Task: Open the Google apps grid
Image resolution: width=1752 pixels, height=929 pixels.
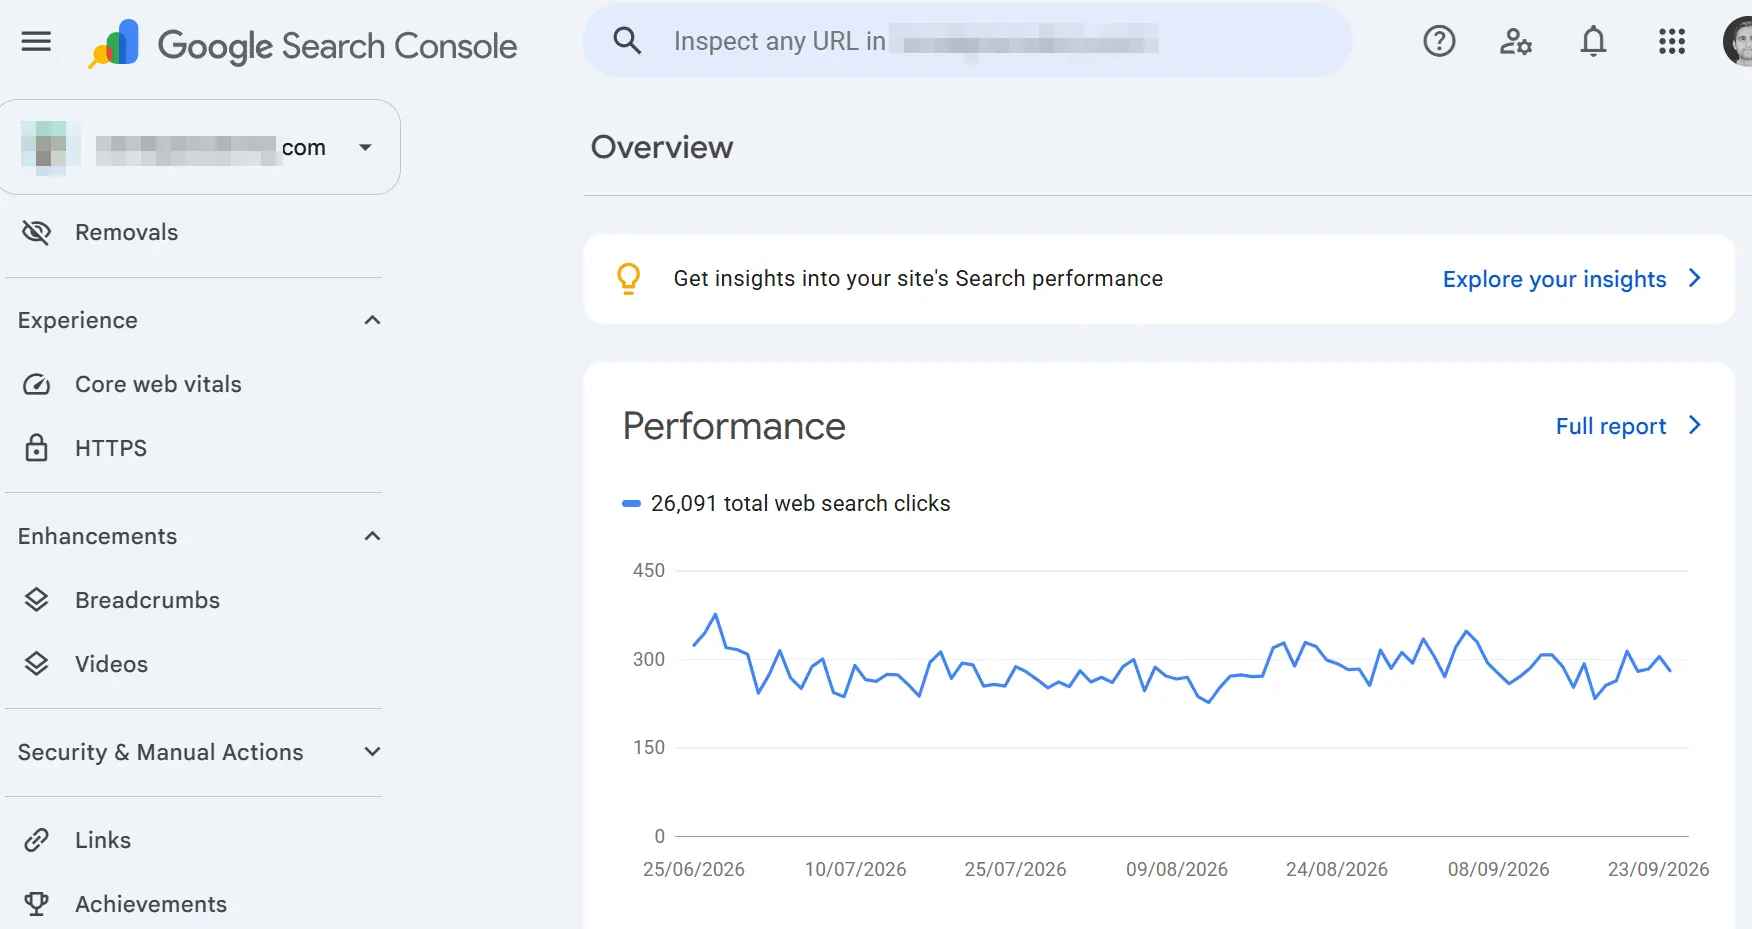Action: (x=1672, y=41)
